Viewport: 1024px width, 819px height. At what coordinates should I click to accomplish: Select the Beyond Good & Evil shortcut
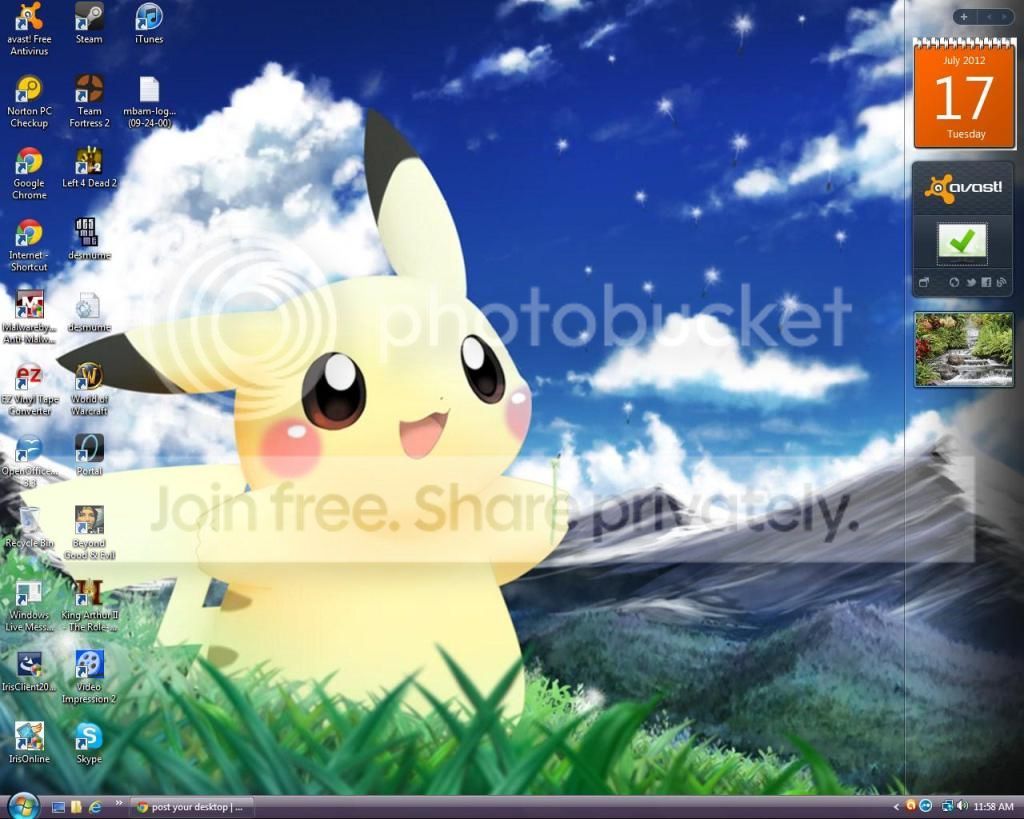click(x=89, y=533)
